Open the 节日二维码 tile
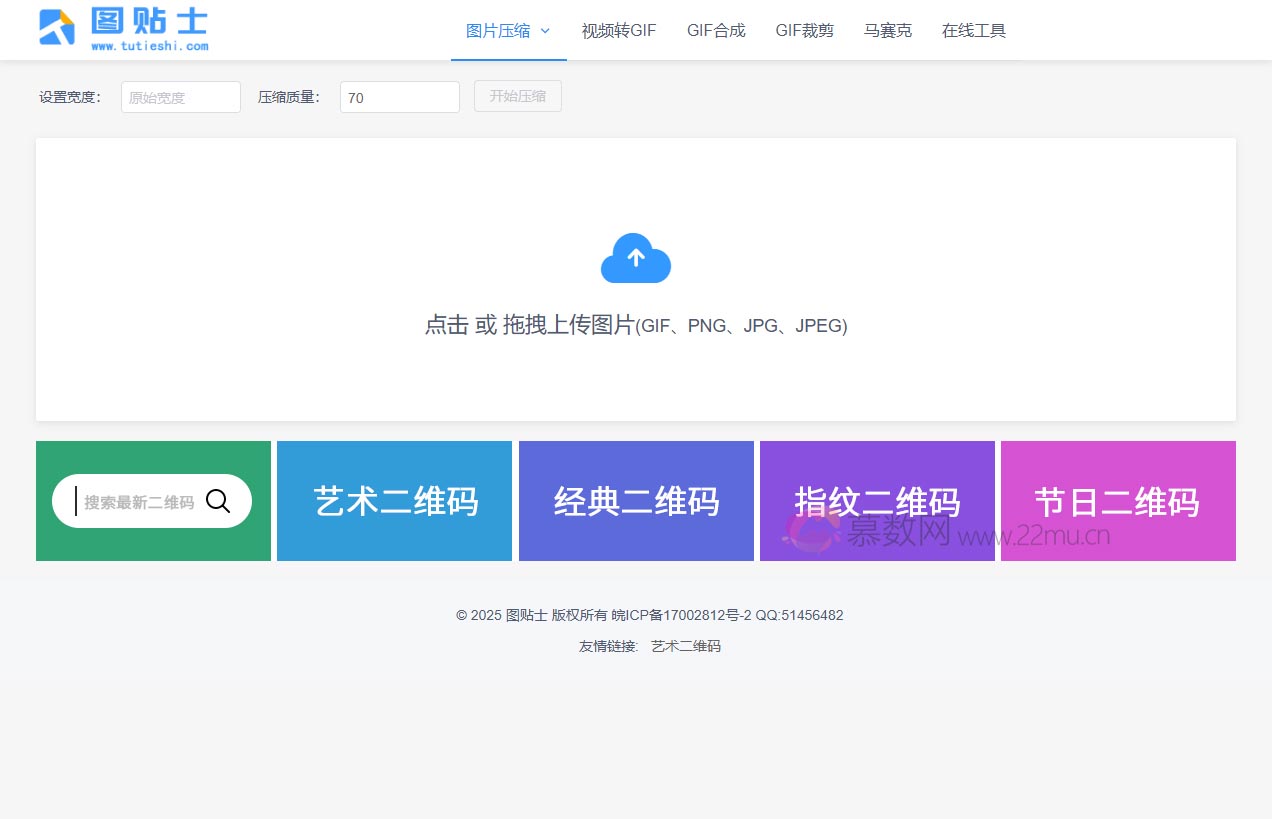The width and height of the screenshot is (1272, 819). point(1117,500)
